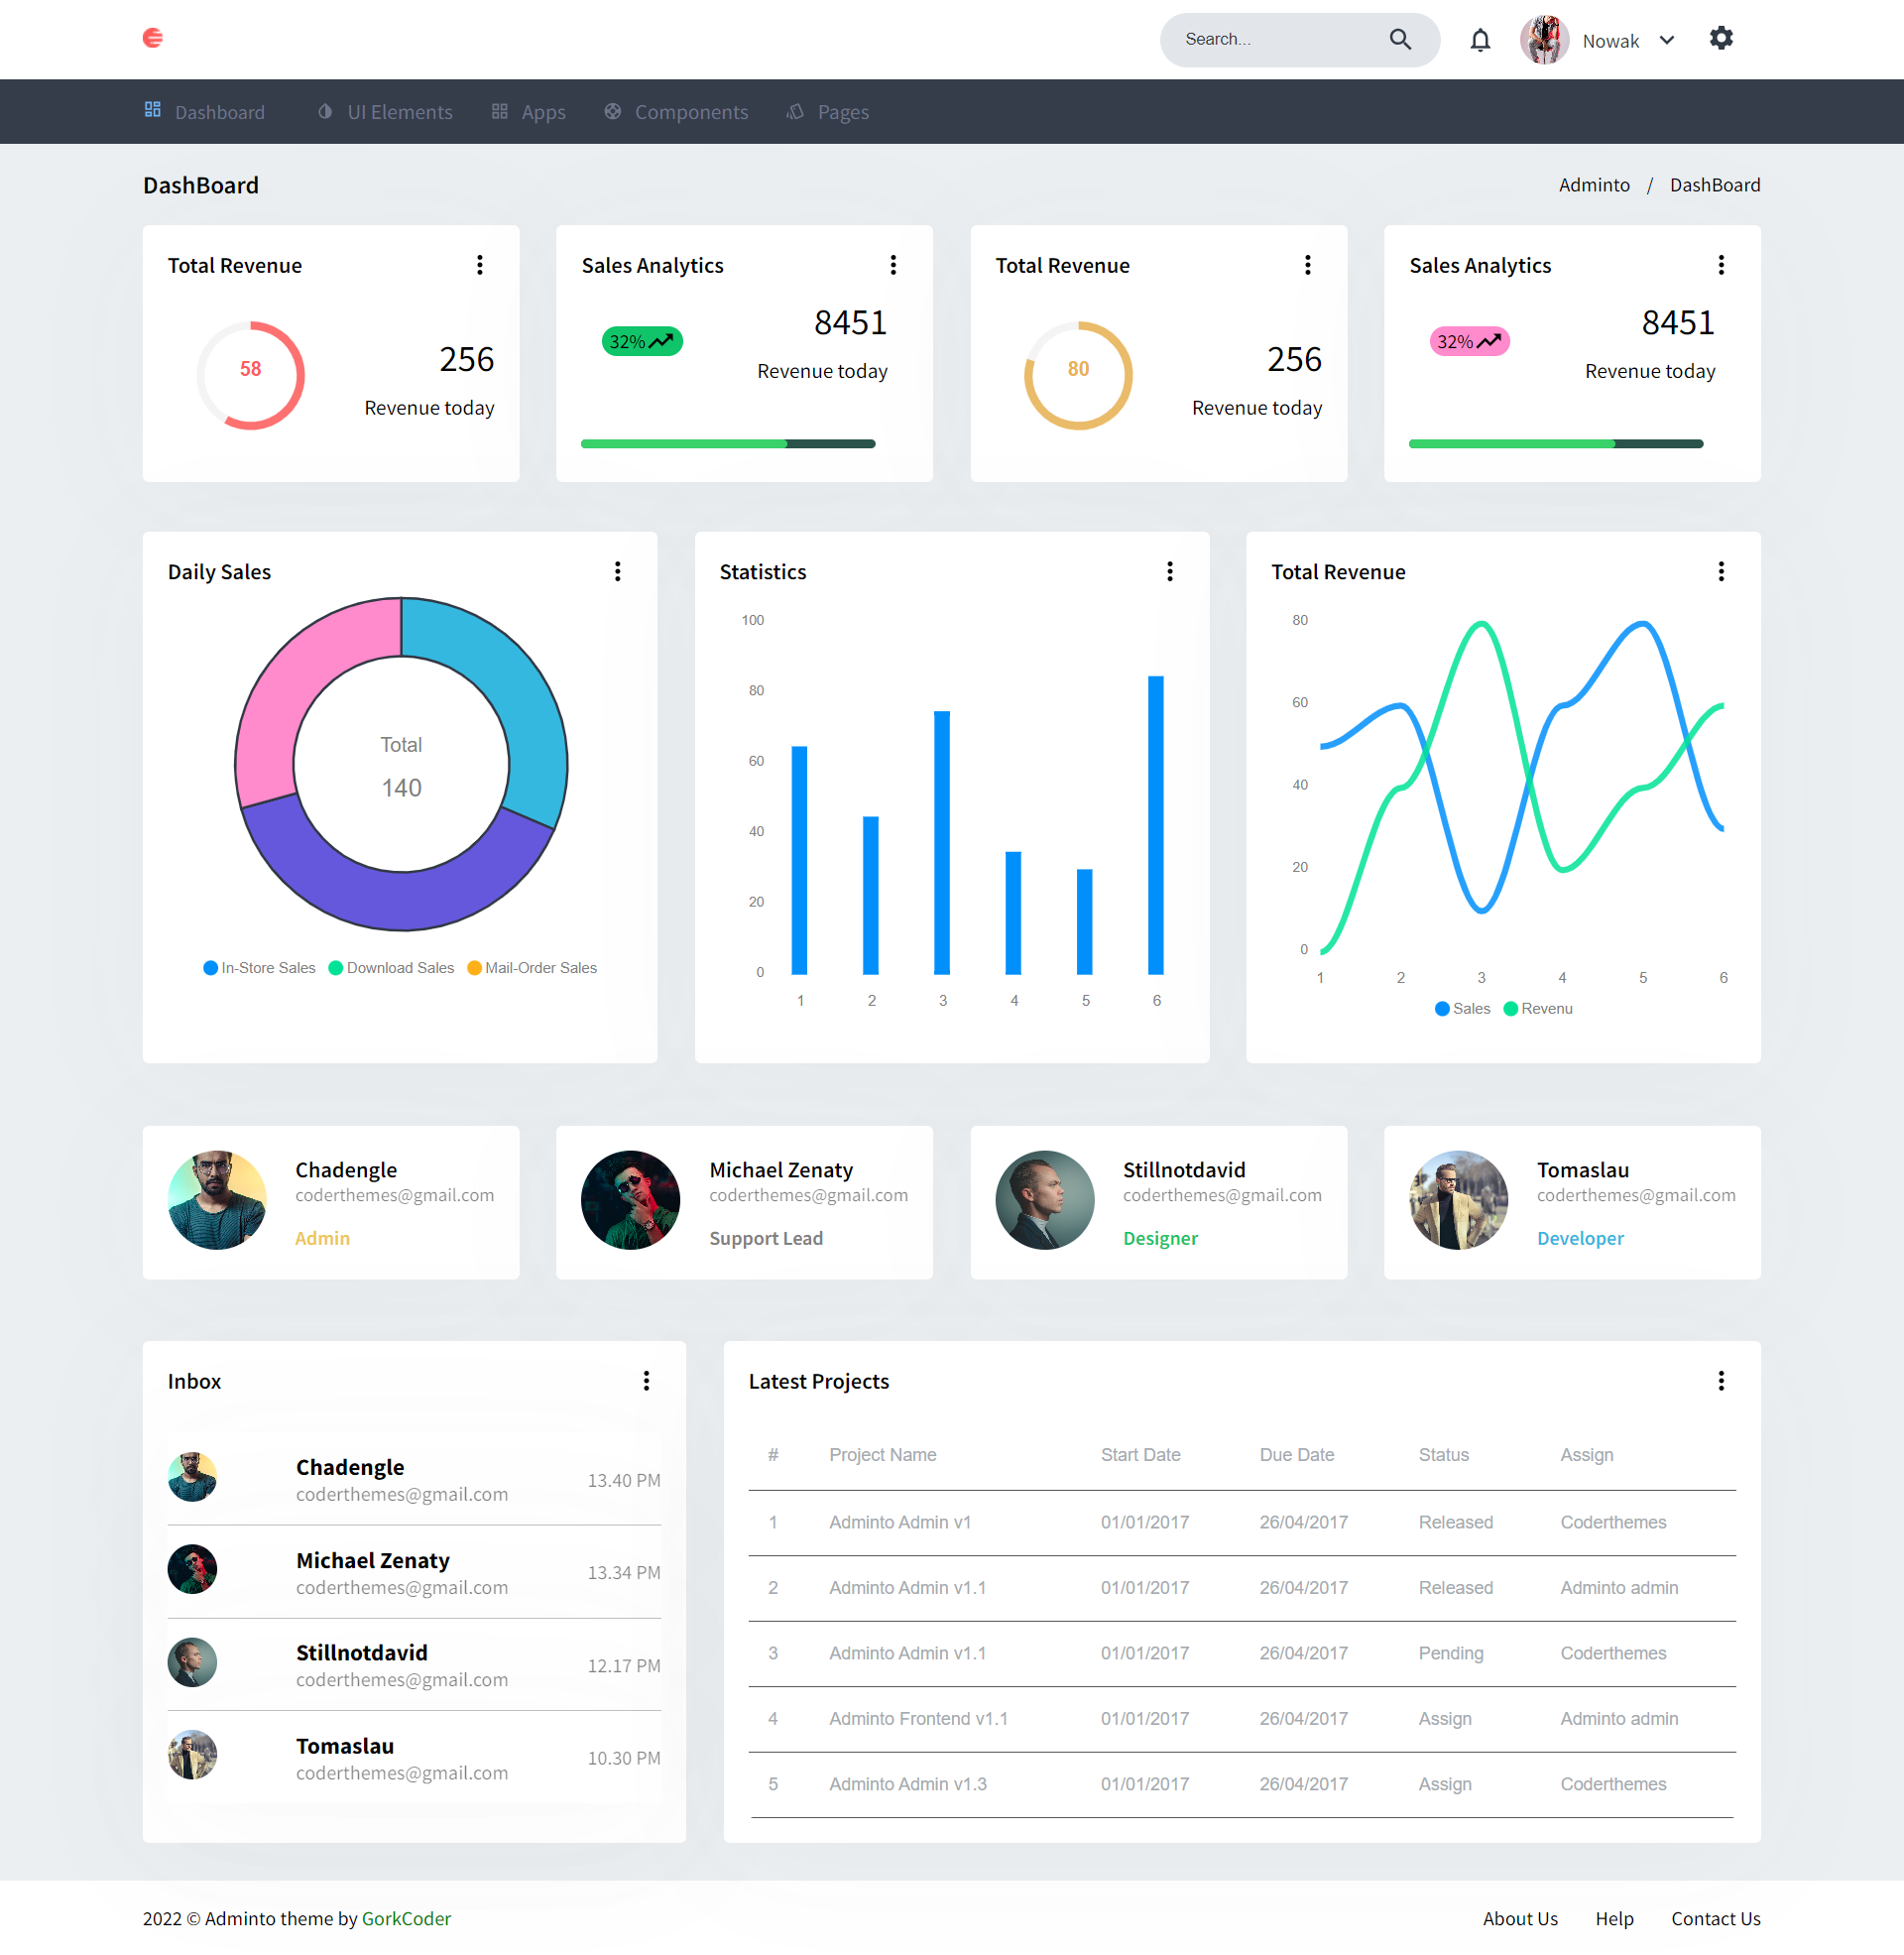Click the Contact Us footer link
The image size is (1904, 1955).
1716,1918
